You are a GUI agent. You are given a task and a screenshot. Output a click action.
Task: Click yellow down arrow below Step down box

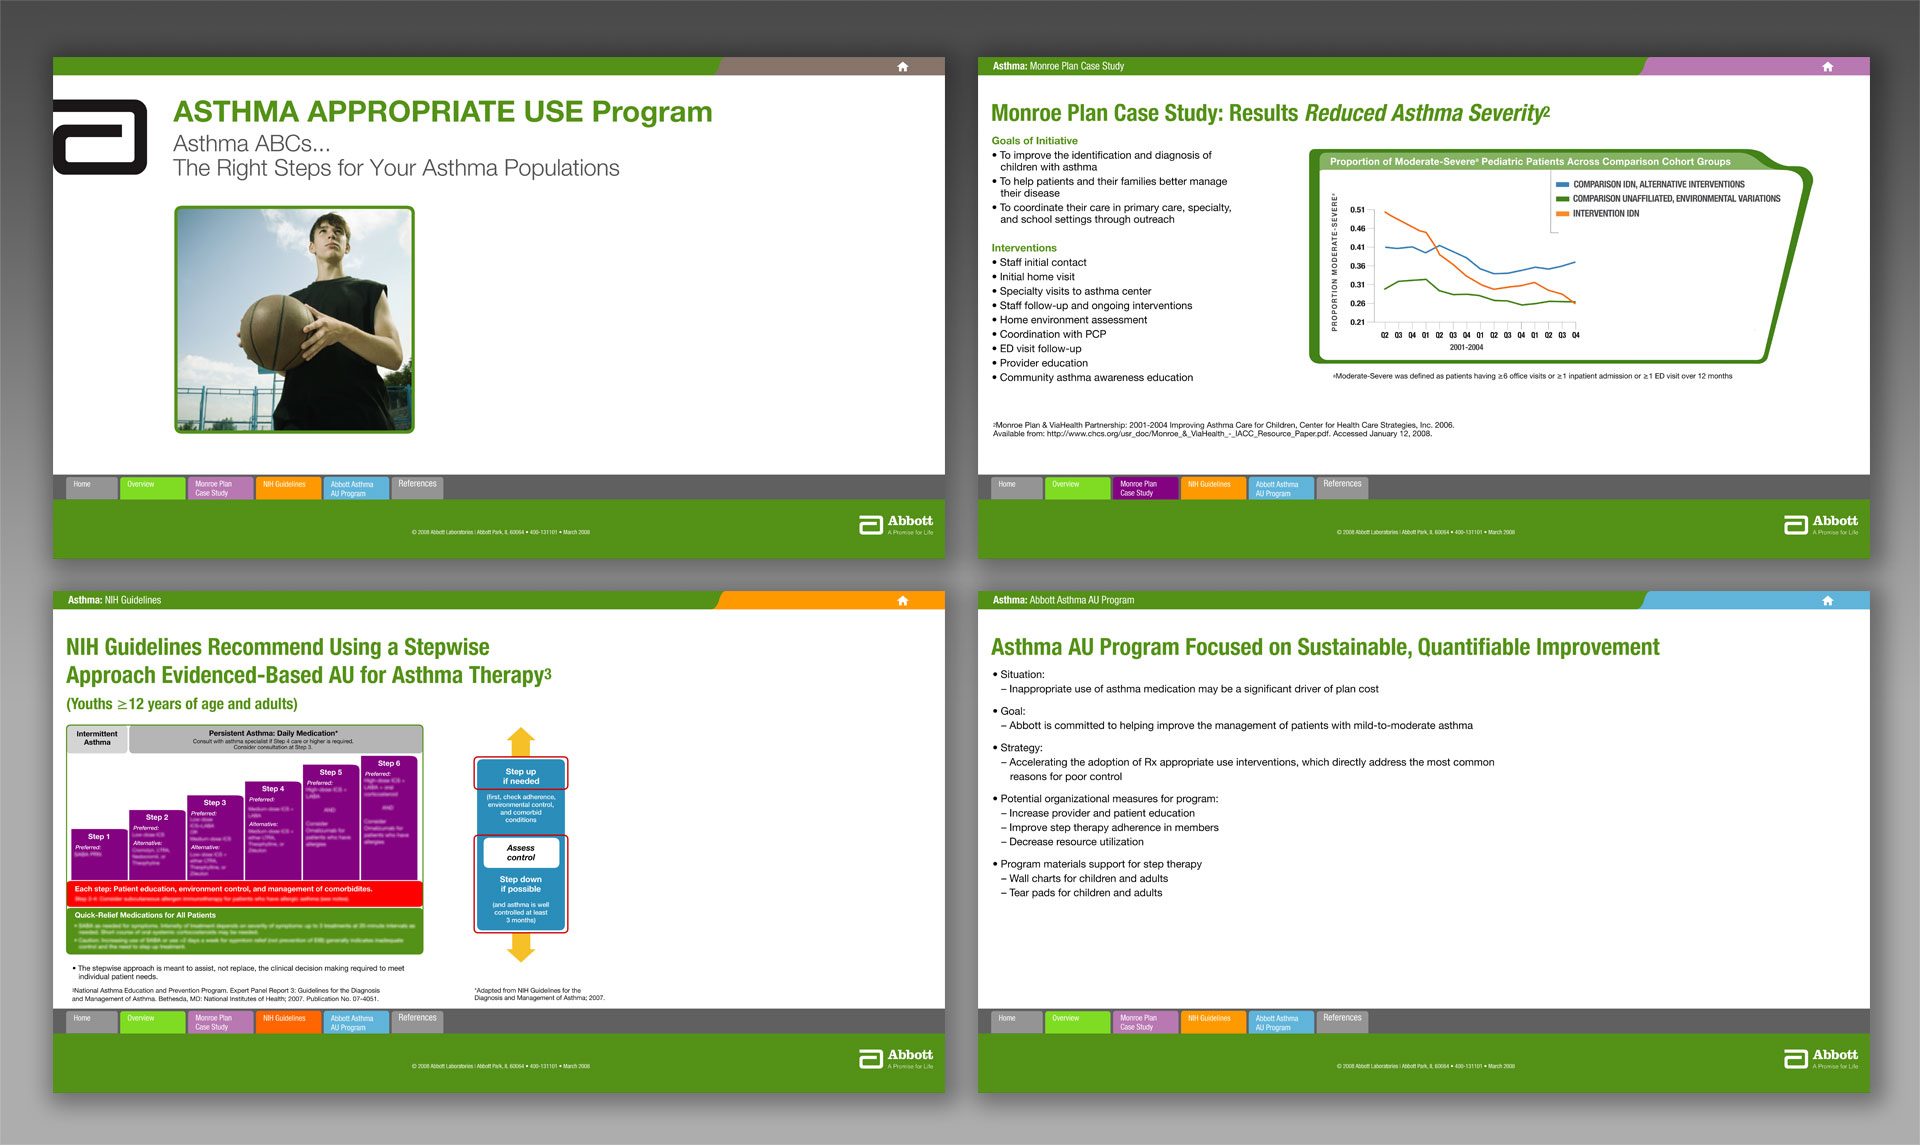click(521, 948)
